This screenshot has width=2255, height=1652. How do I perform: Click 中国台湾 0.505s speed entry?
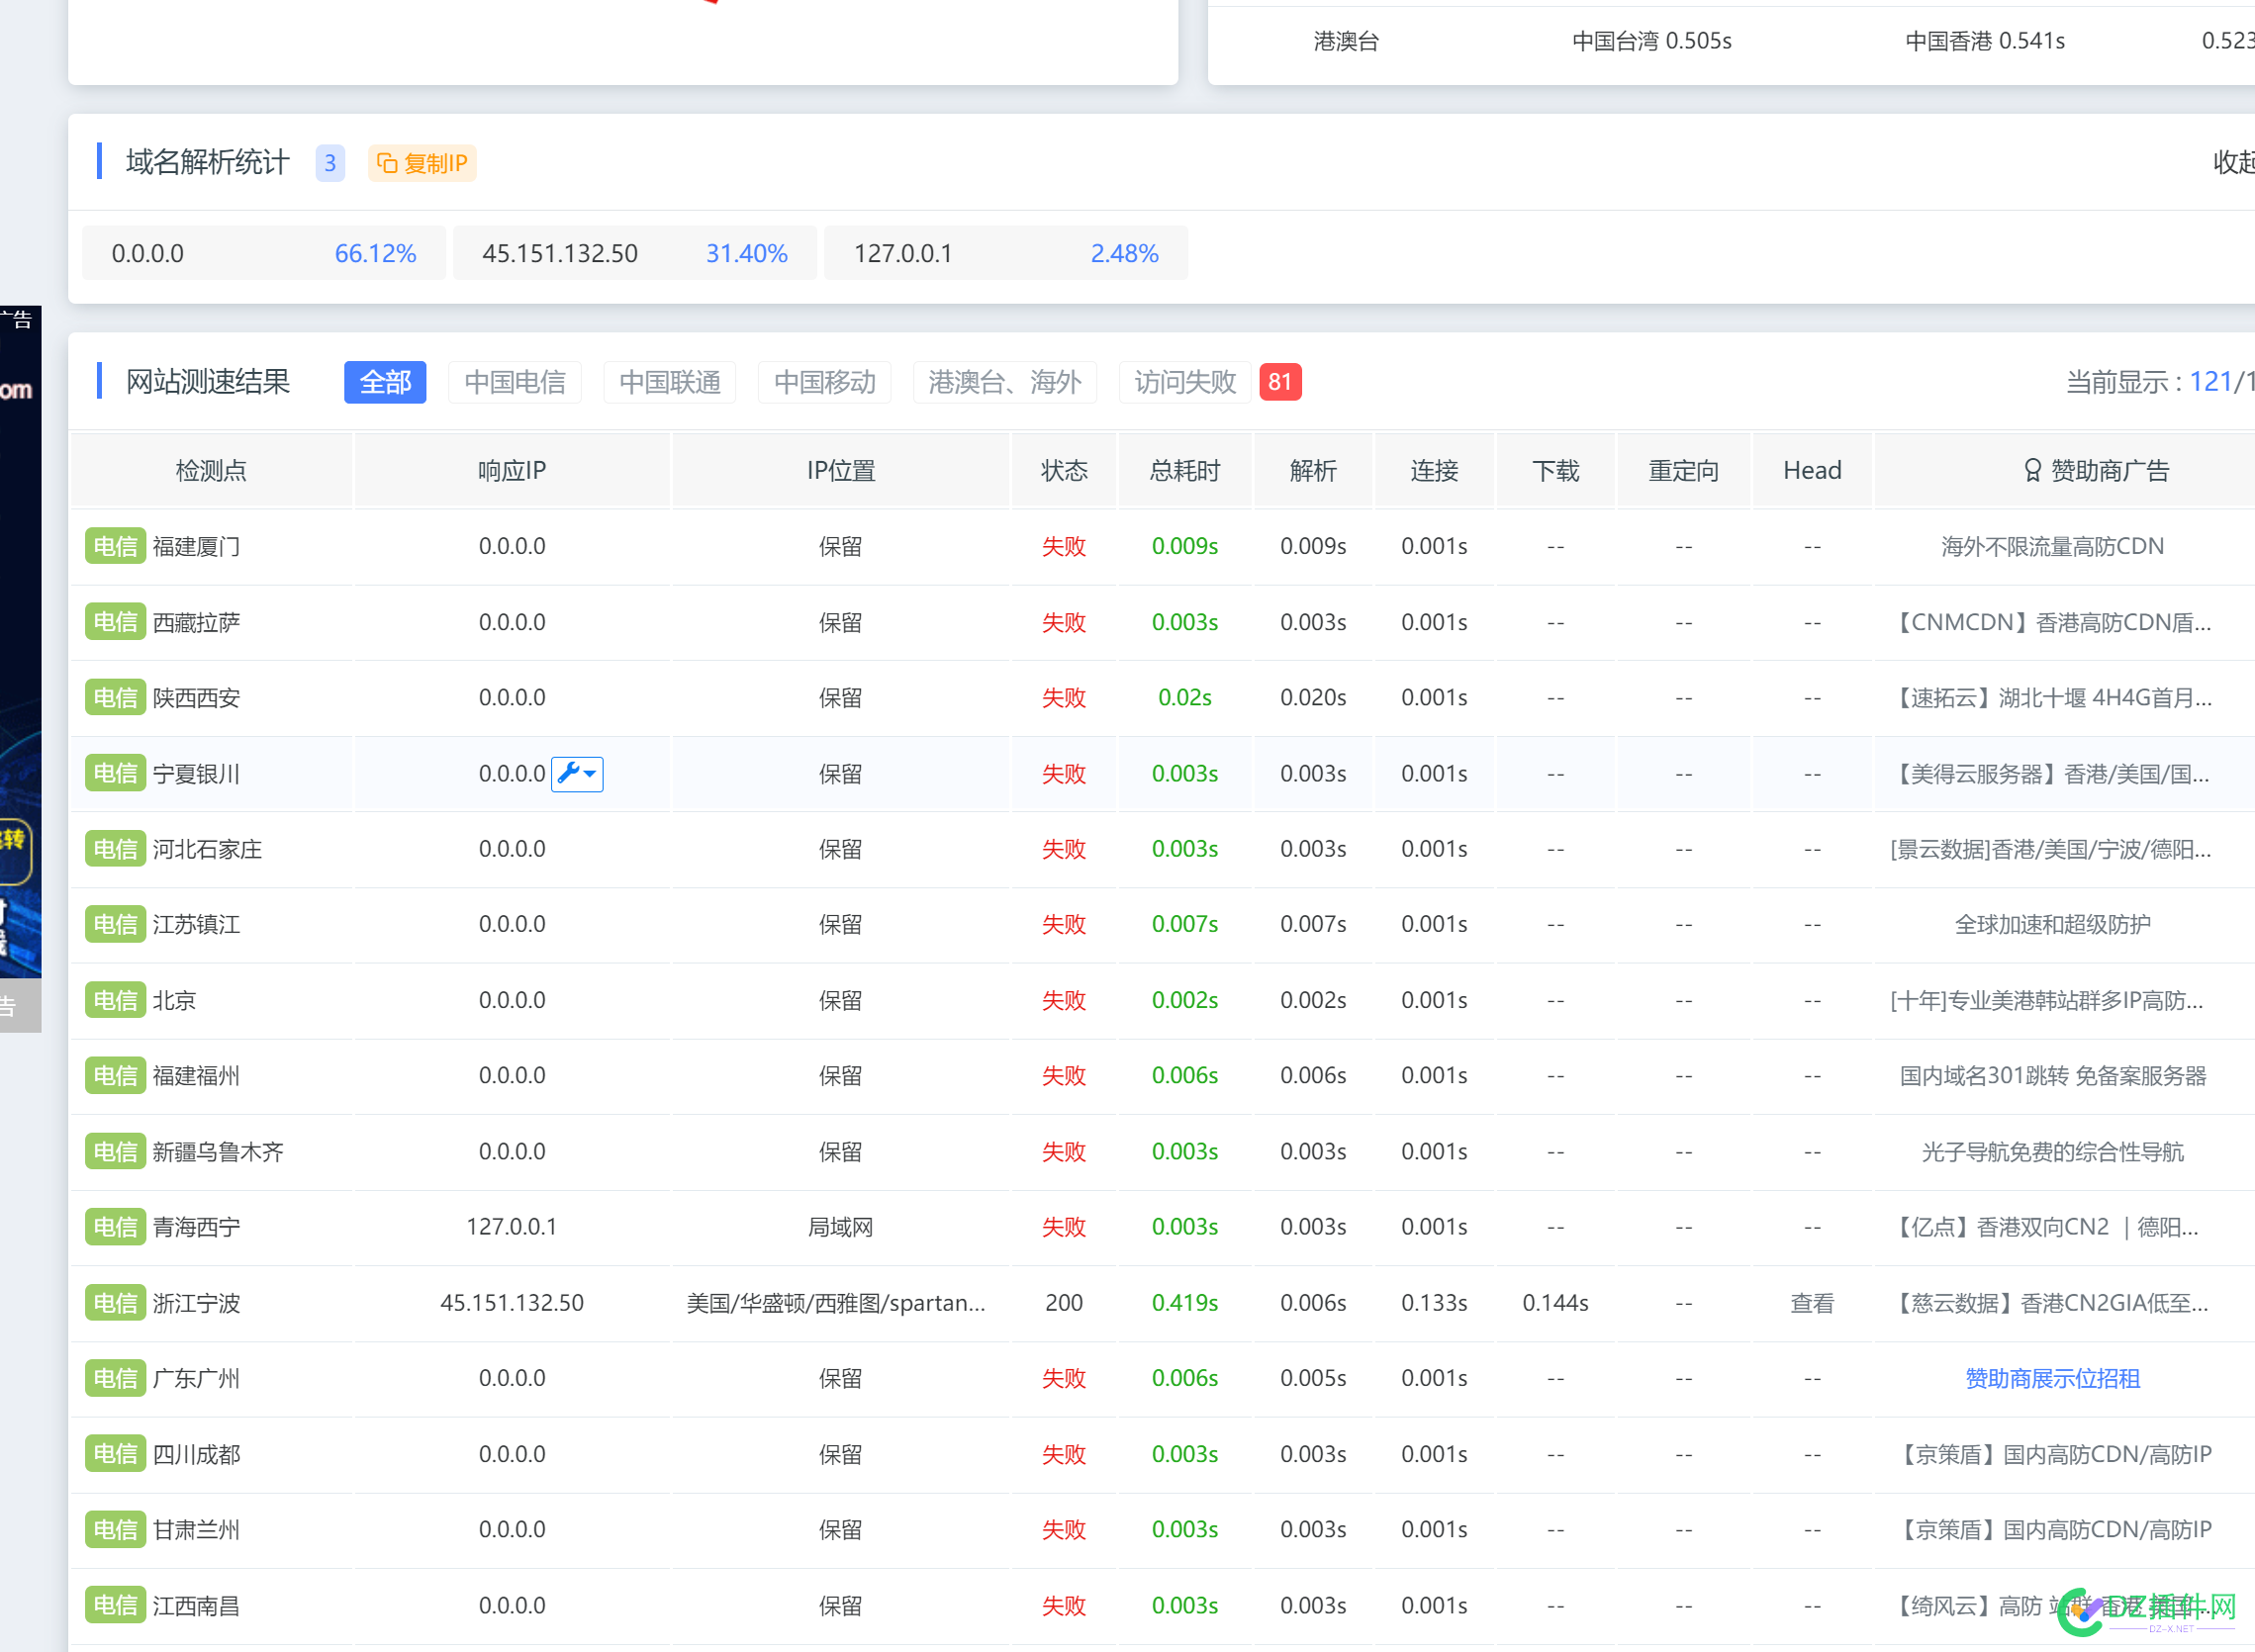click(x=1652, y=41)
